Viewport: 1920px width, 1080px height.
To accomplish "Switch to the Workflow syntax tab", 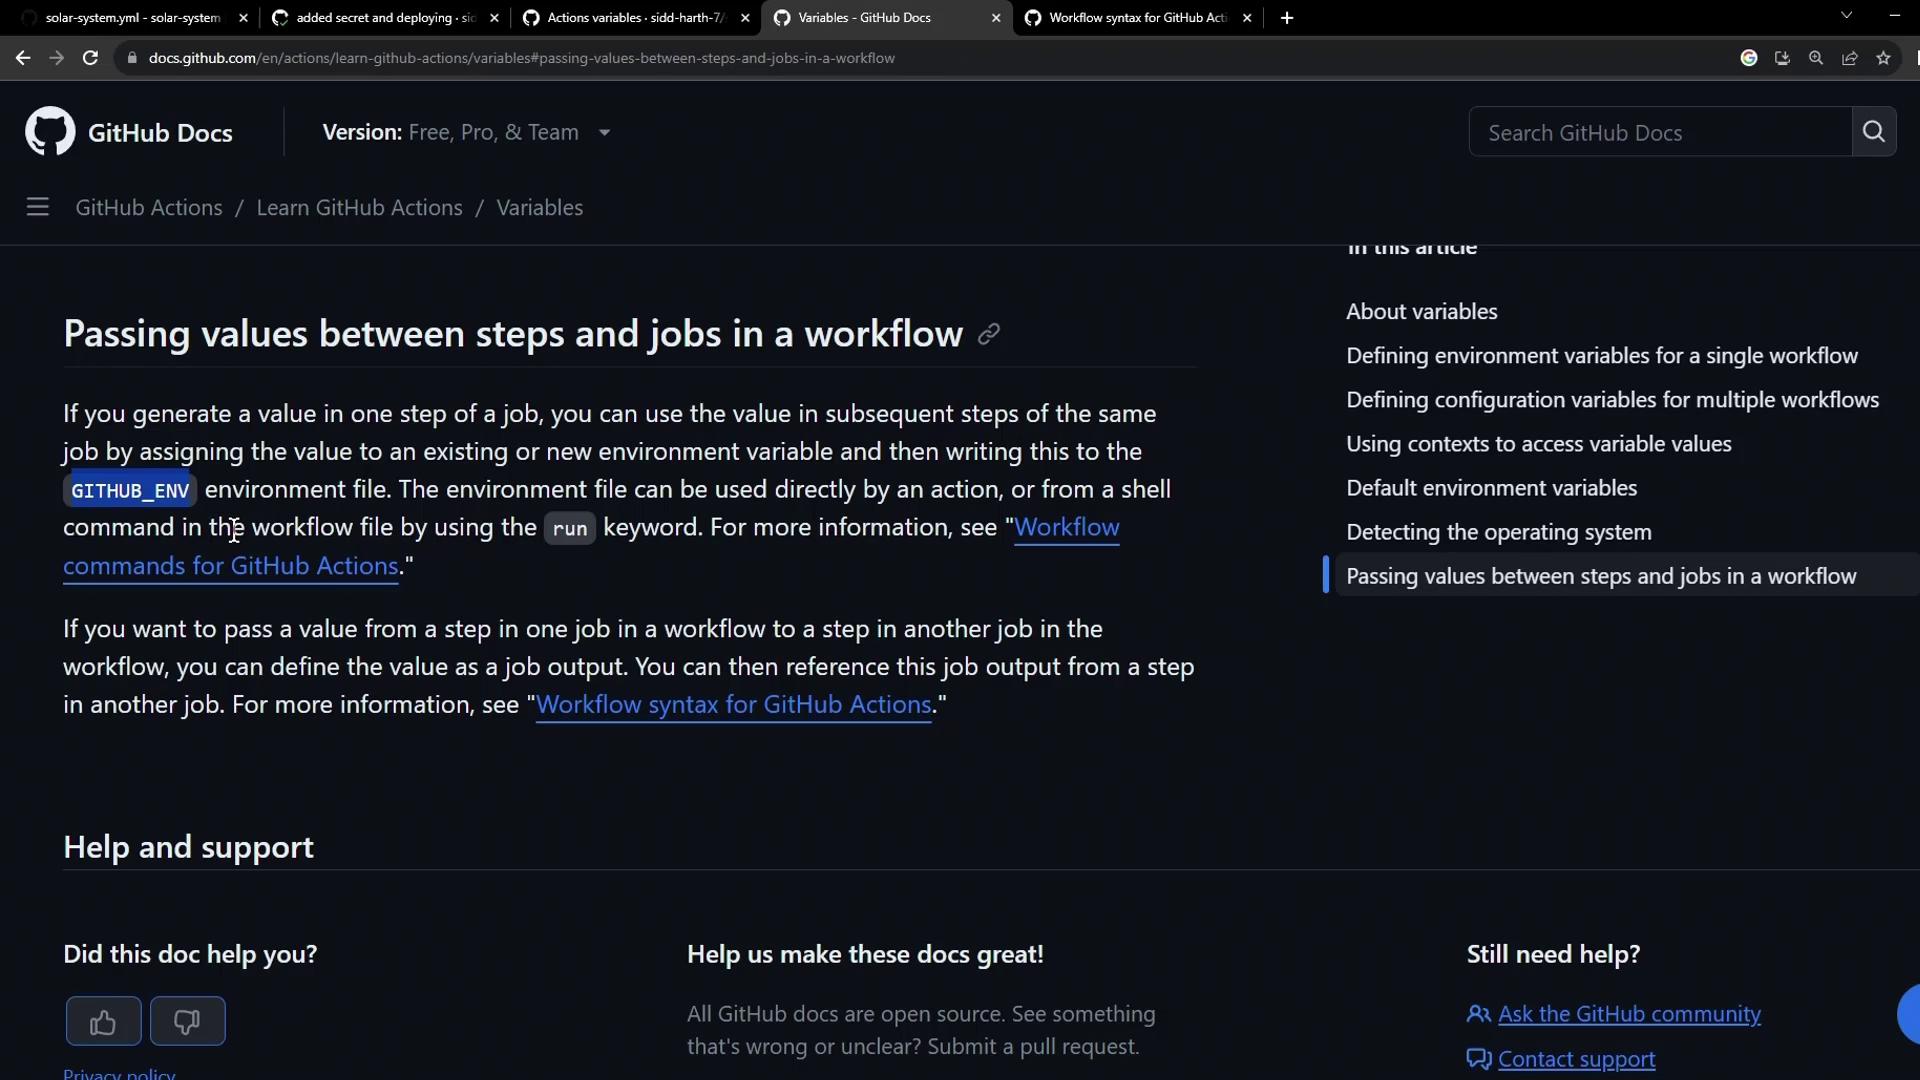I will point(1136,18).
